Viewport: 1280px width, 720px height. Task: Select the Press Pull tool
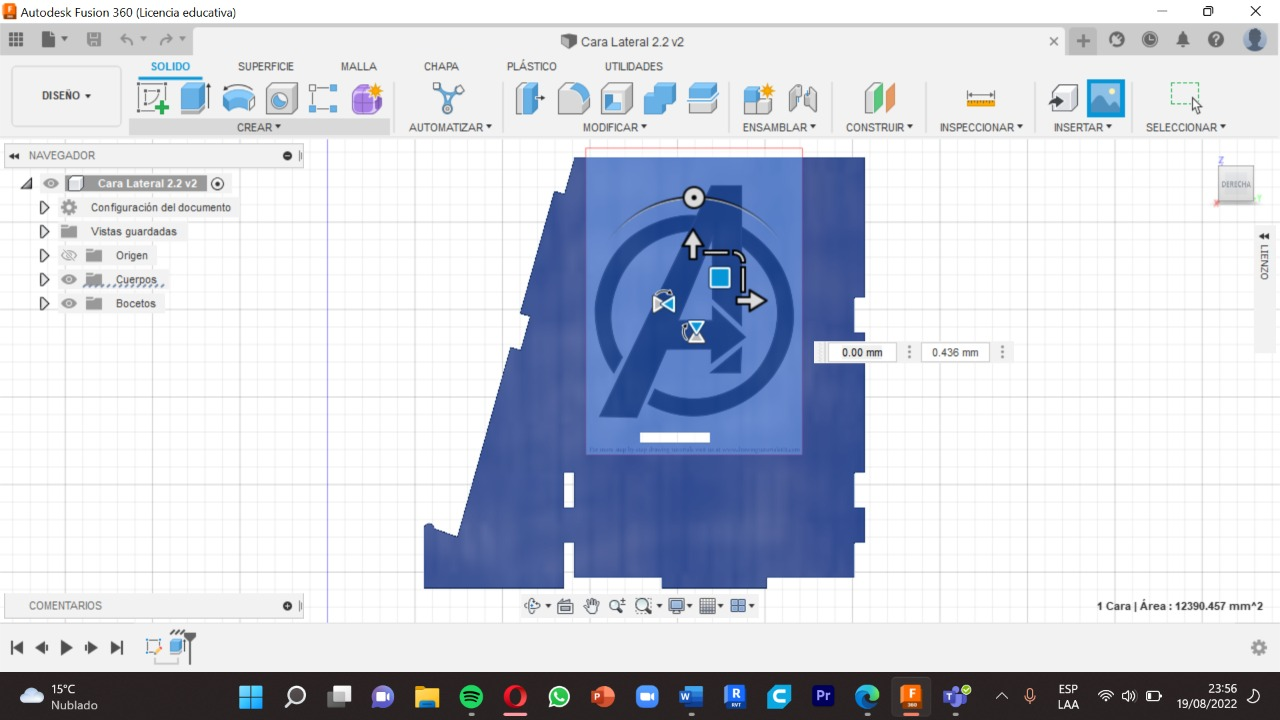[530, 98]
